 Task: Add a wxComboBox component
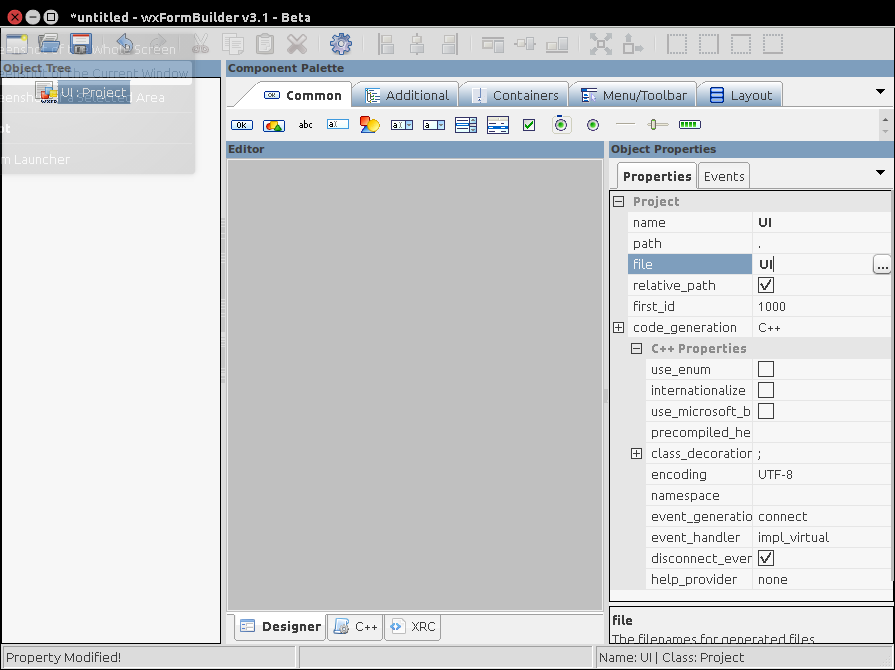[402, 125]
